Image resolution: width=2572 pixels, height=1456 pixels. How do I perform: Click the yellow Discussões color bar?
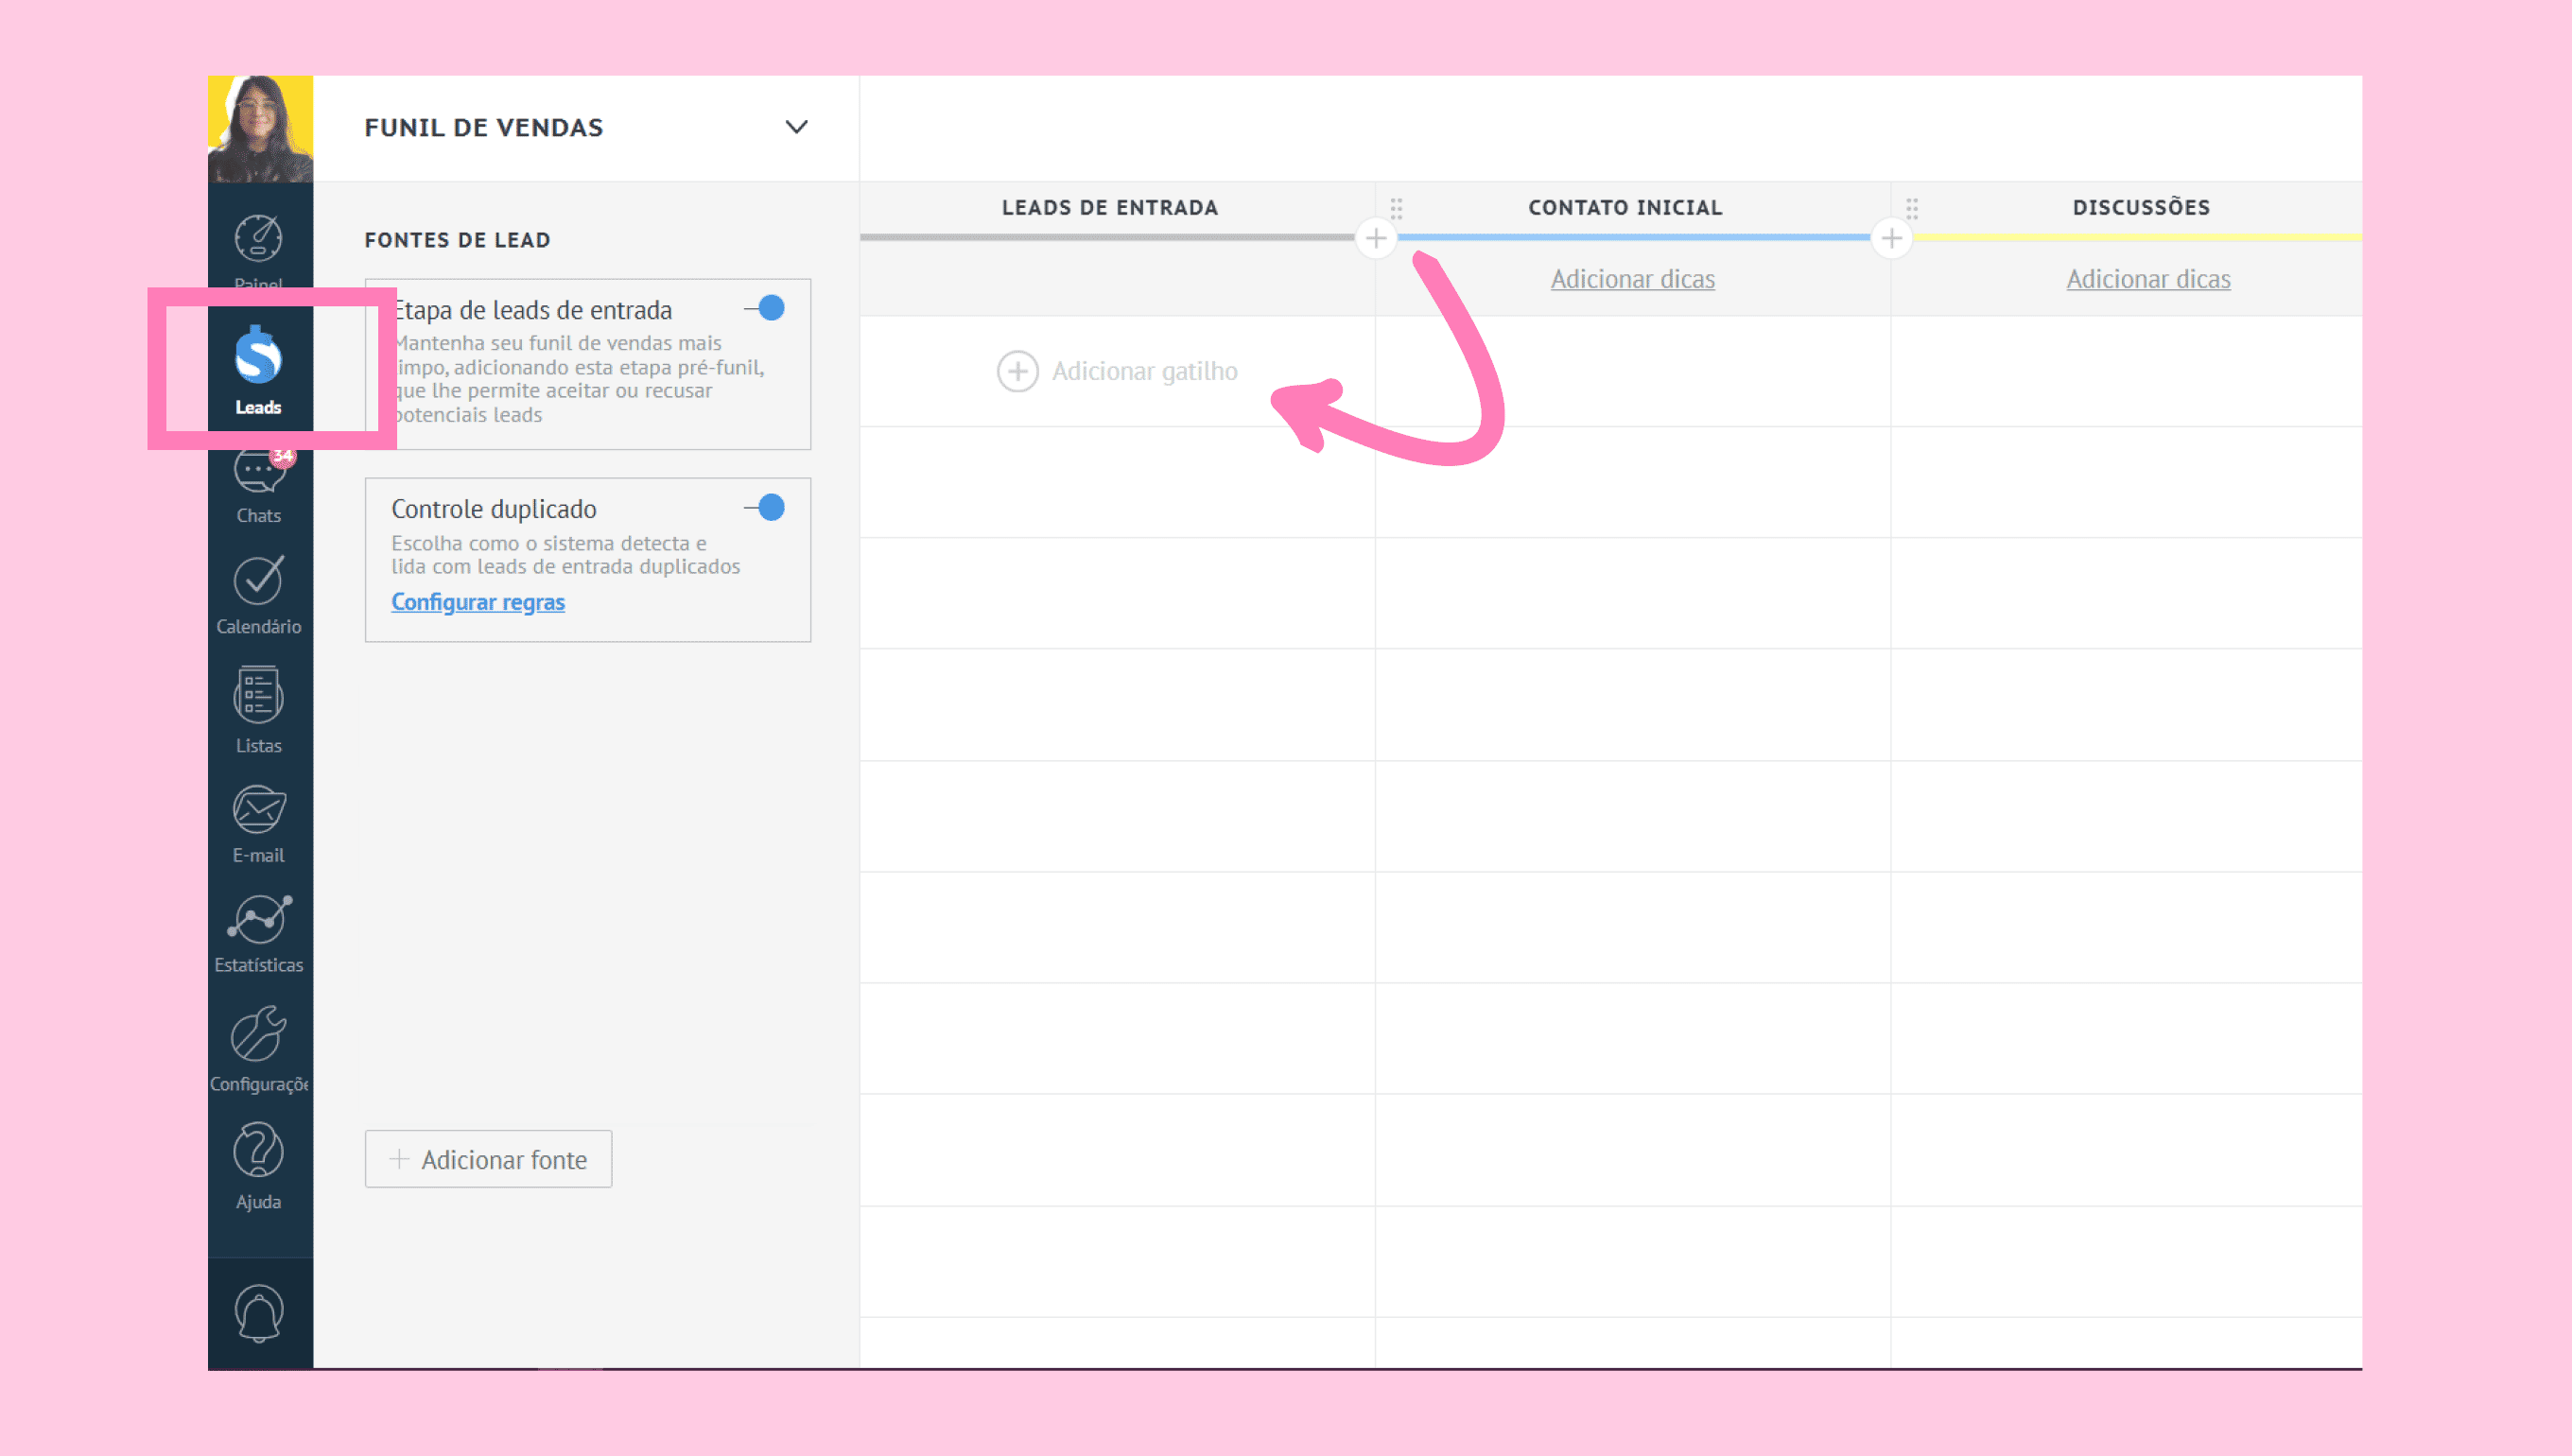[x=2137, y=238]
